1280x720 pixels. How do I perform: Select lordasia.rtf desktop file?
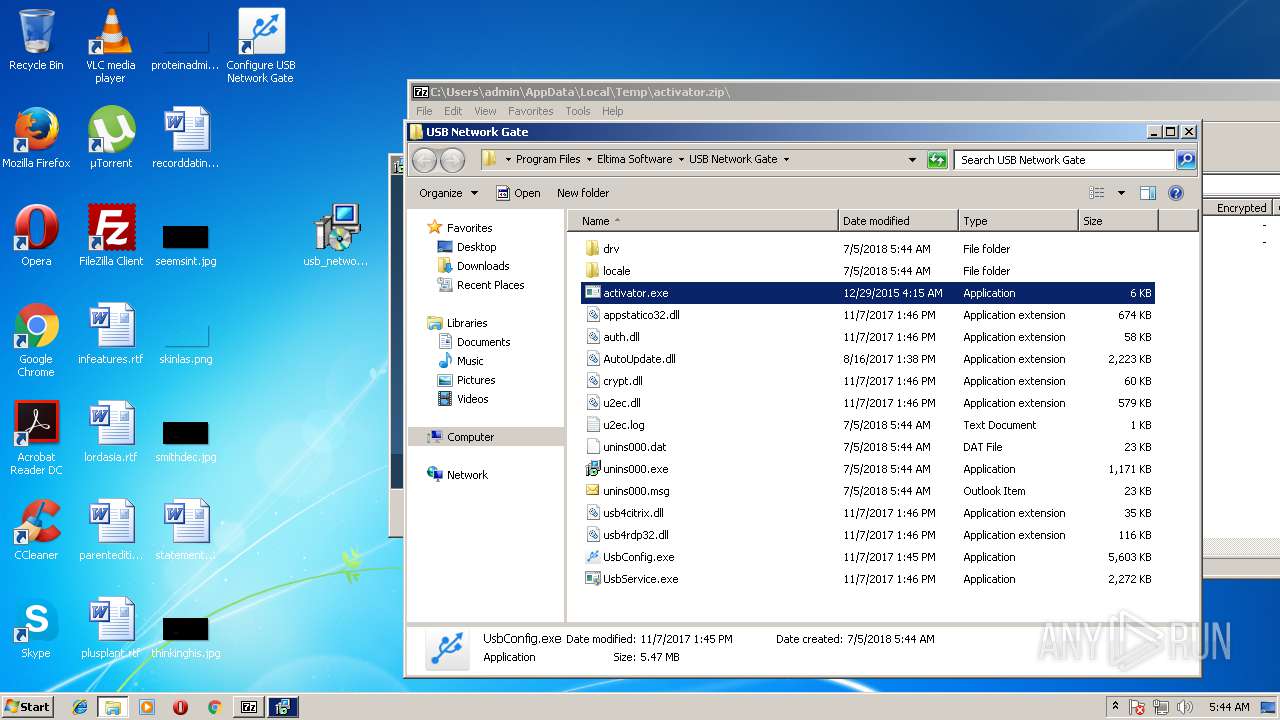click(110, 432)
